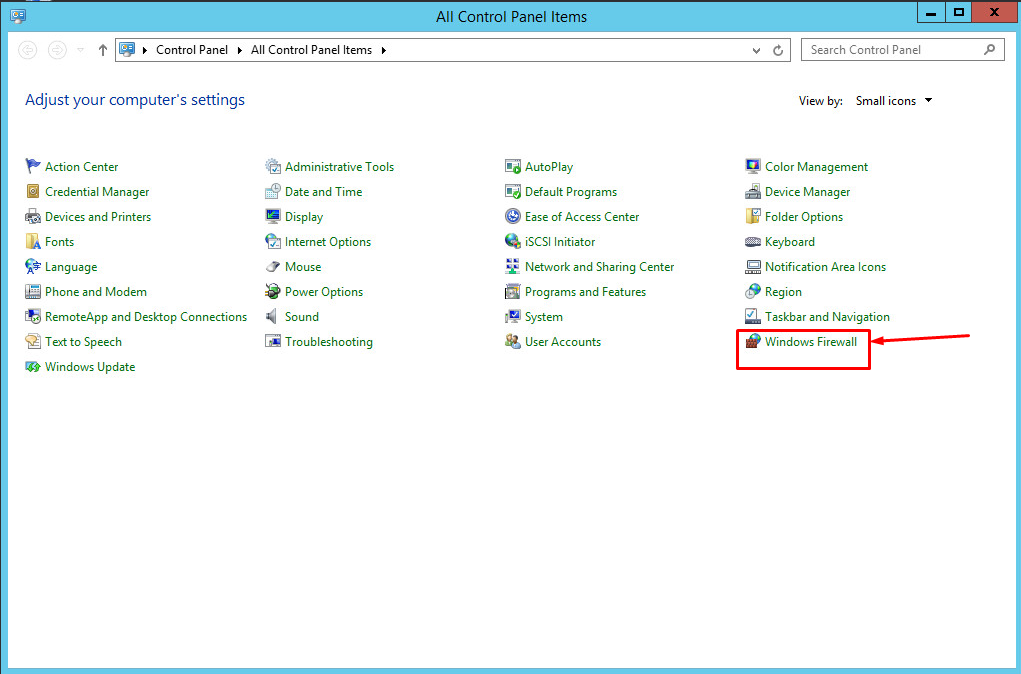
Task: Click the Power Options icon
Action: [x=273, y=292]
